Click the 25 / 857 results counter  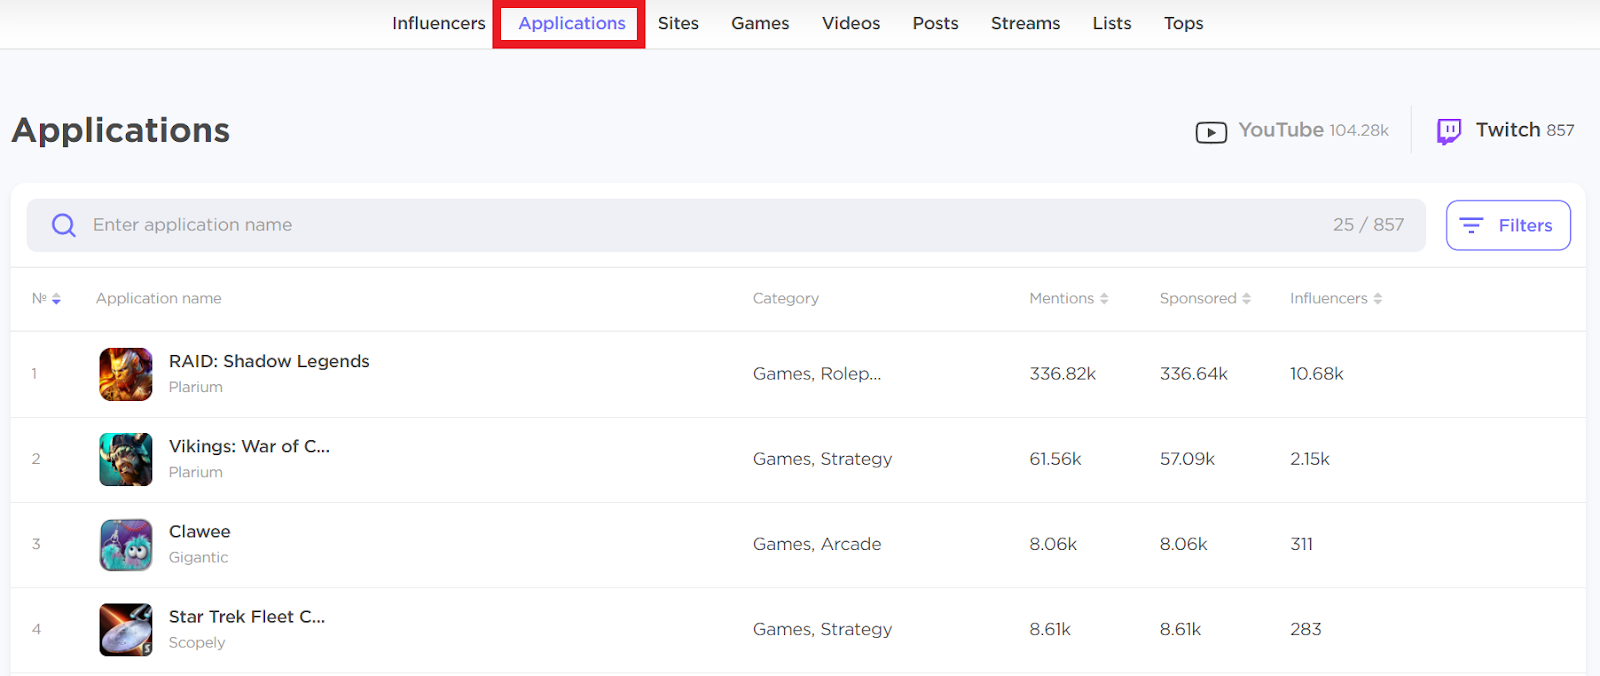click(x=1368, y=225)
